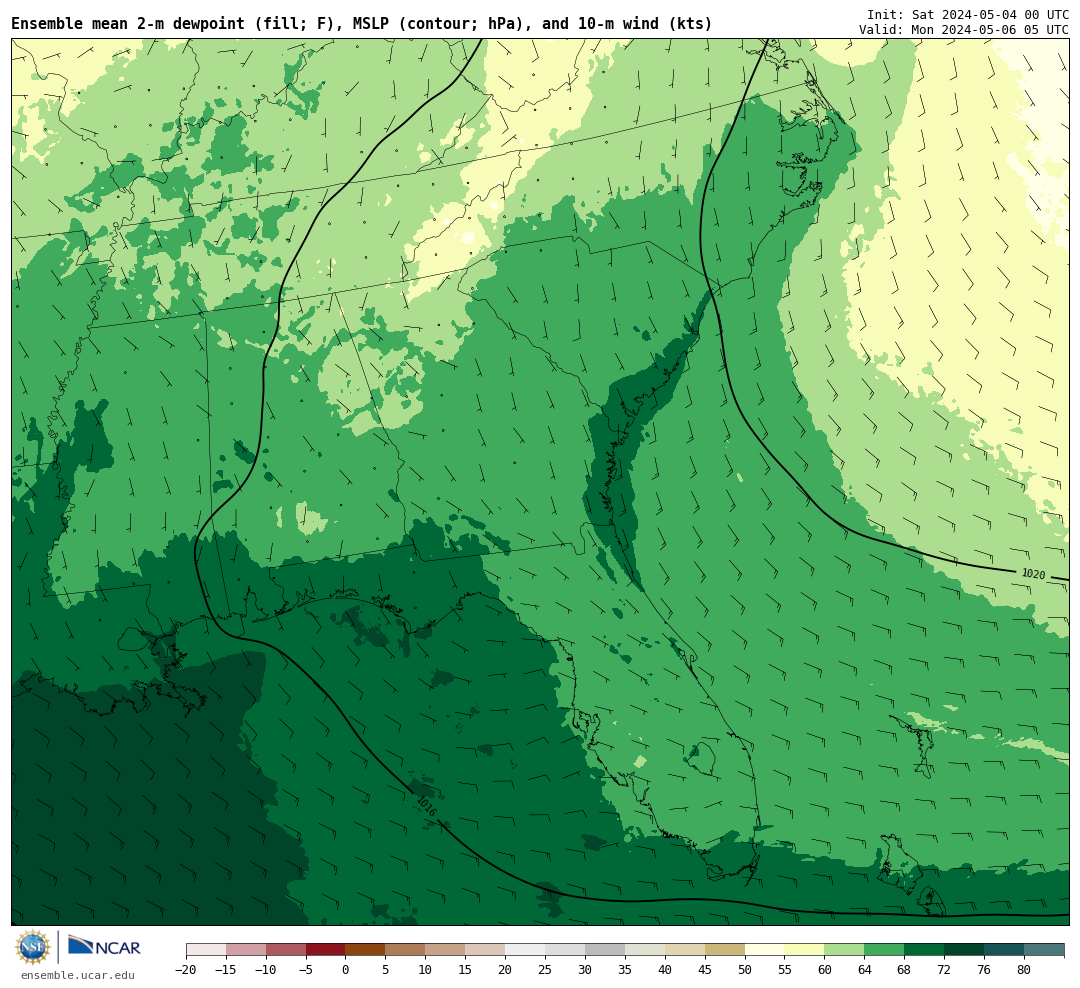Click the colorbar label "72"
The image size is (1080, 988).
coord(945,970)
